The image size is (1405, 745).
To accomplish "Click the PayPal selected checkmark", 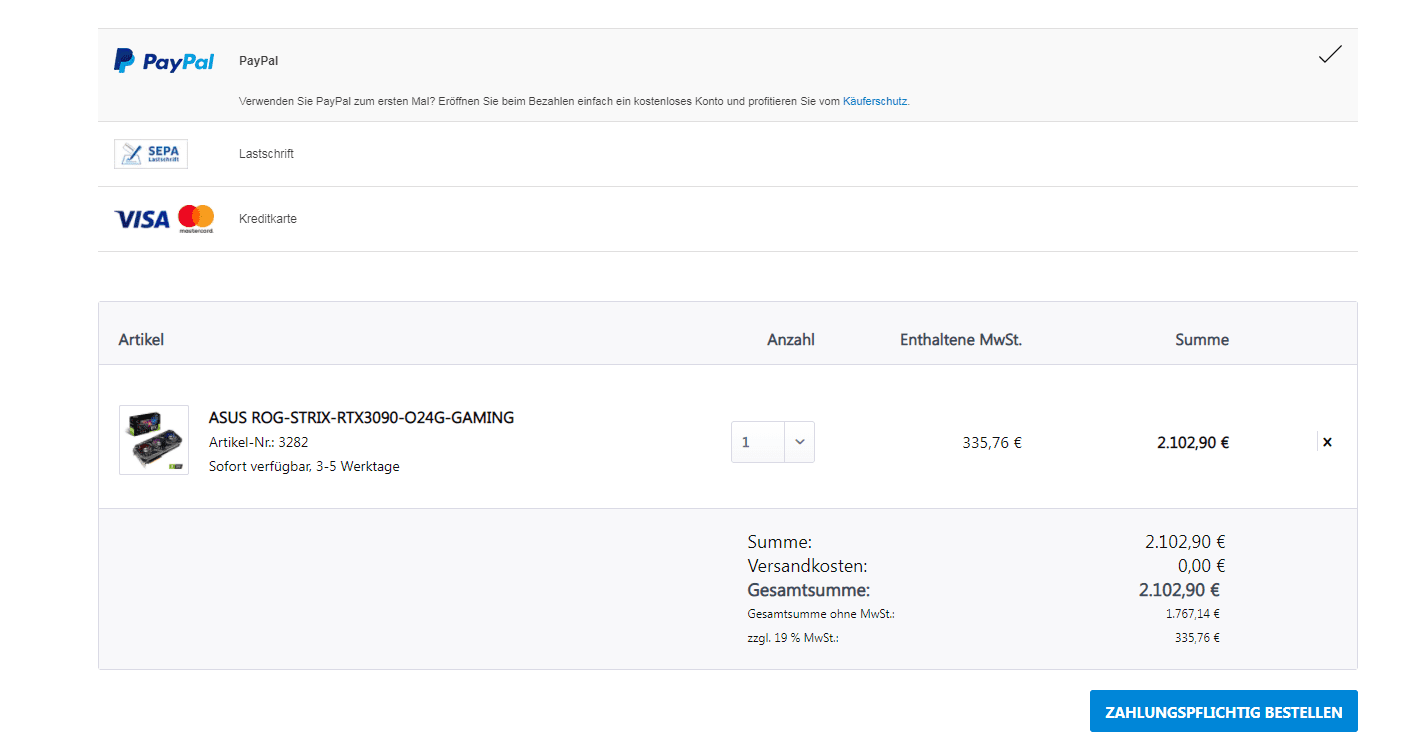I will pos(1330,55).
